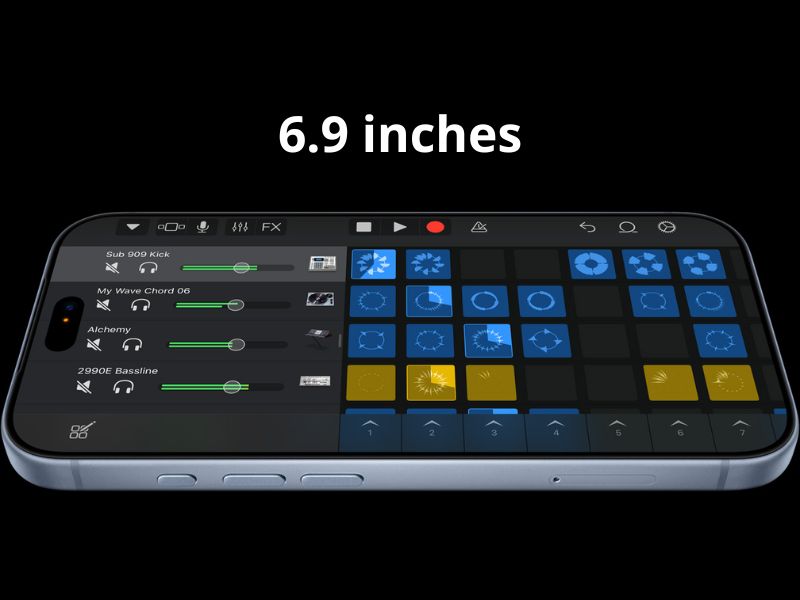Open the Settings gear icon
This screenshot has width=800, height=600.
(x=667, y=227)
